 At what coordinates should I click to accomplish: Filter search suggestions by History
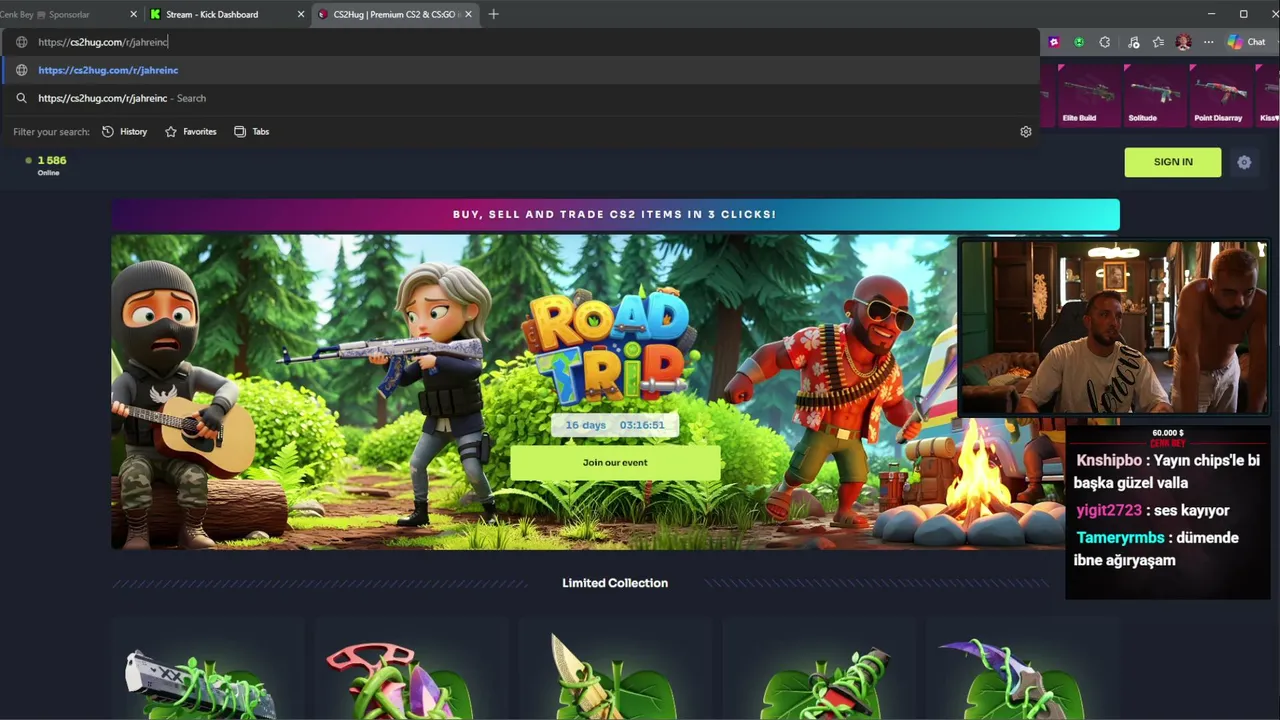(x=124, y=132)
